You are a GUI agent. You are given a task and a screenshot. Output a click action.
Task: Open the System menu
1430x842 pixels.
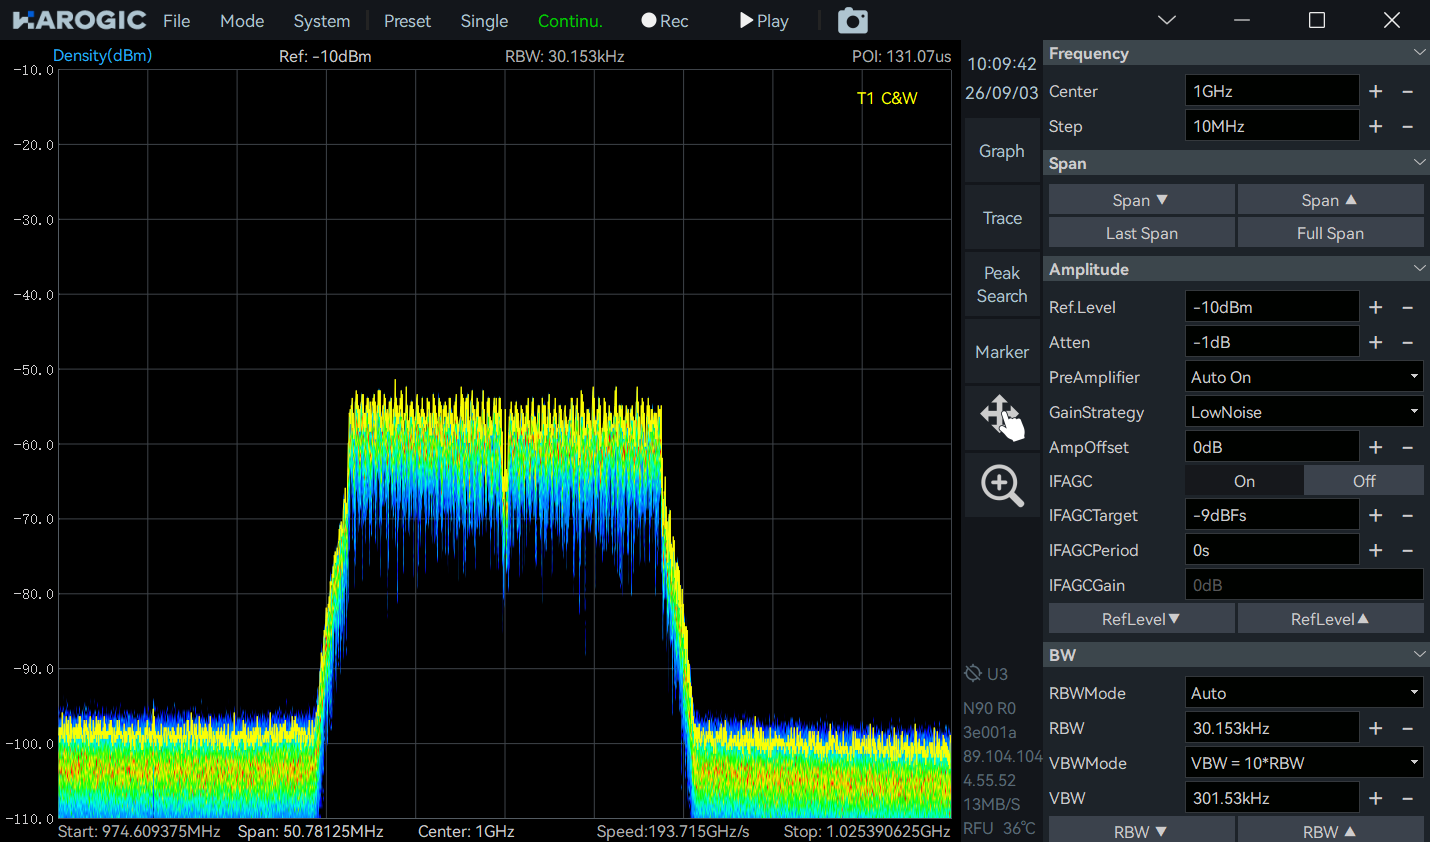point(322,21)
